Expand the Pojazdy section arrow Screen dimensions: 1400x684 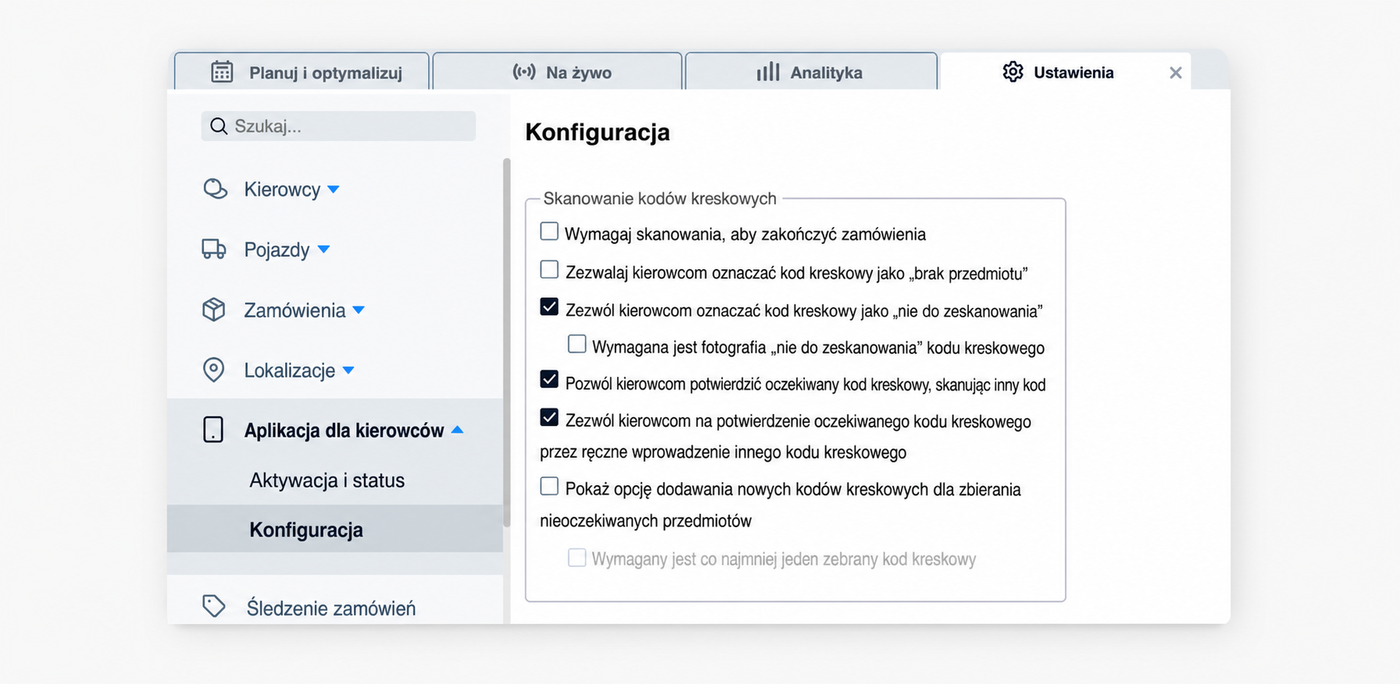coord(323,249)
